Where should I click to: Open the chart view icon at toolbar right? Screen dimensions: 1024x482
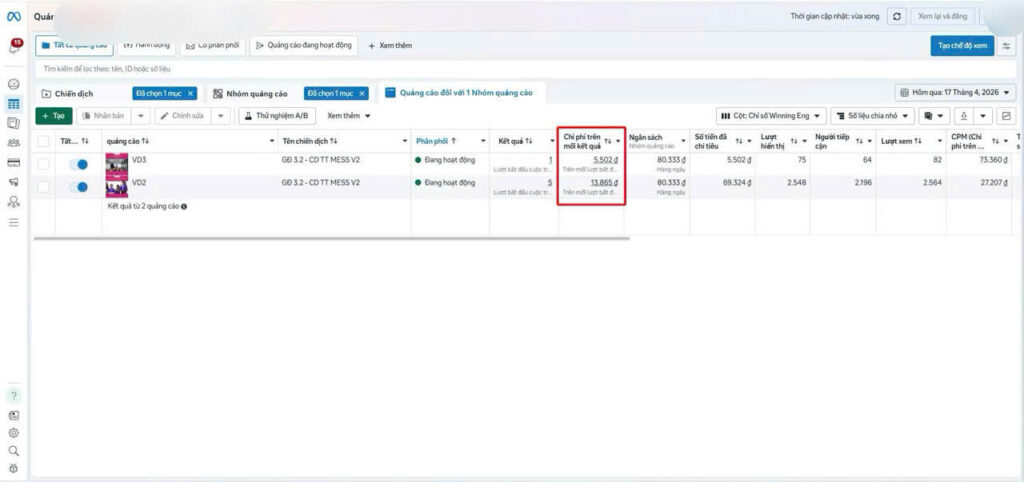[x=1006, y=116]
